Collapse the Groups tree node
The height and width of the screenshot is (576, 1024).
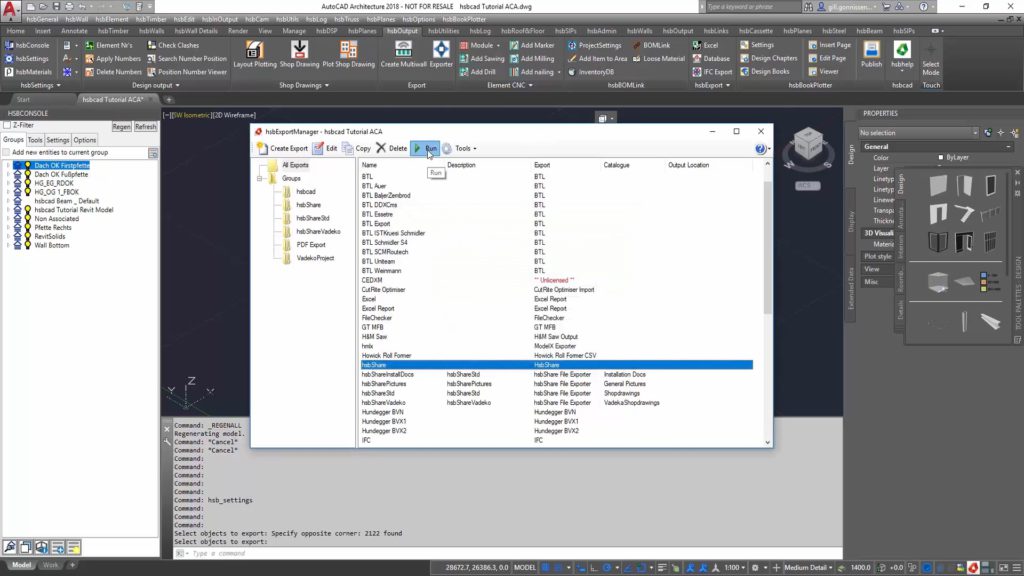click(x=260, y=178)
